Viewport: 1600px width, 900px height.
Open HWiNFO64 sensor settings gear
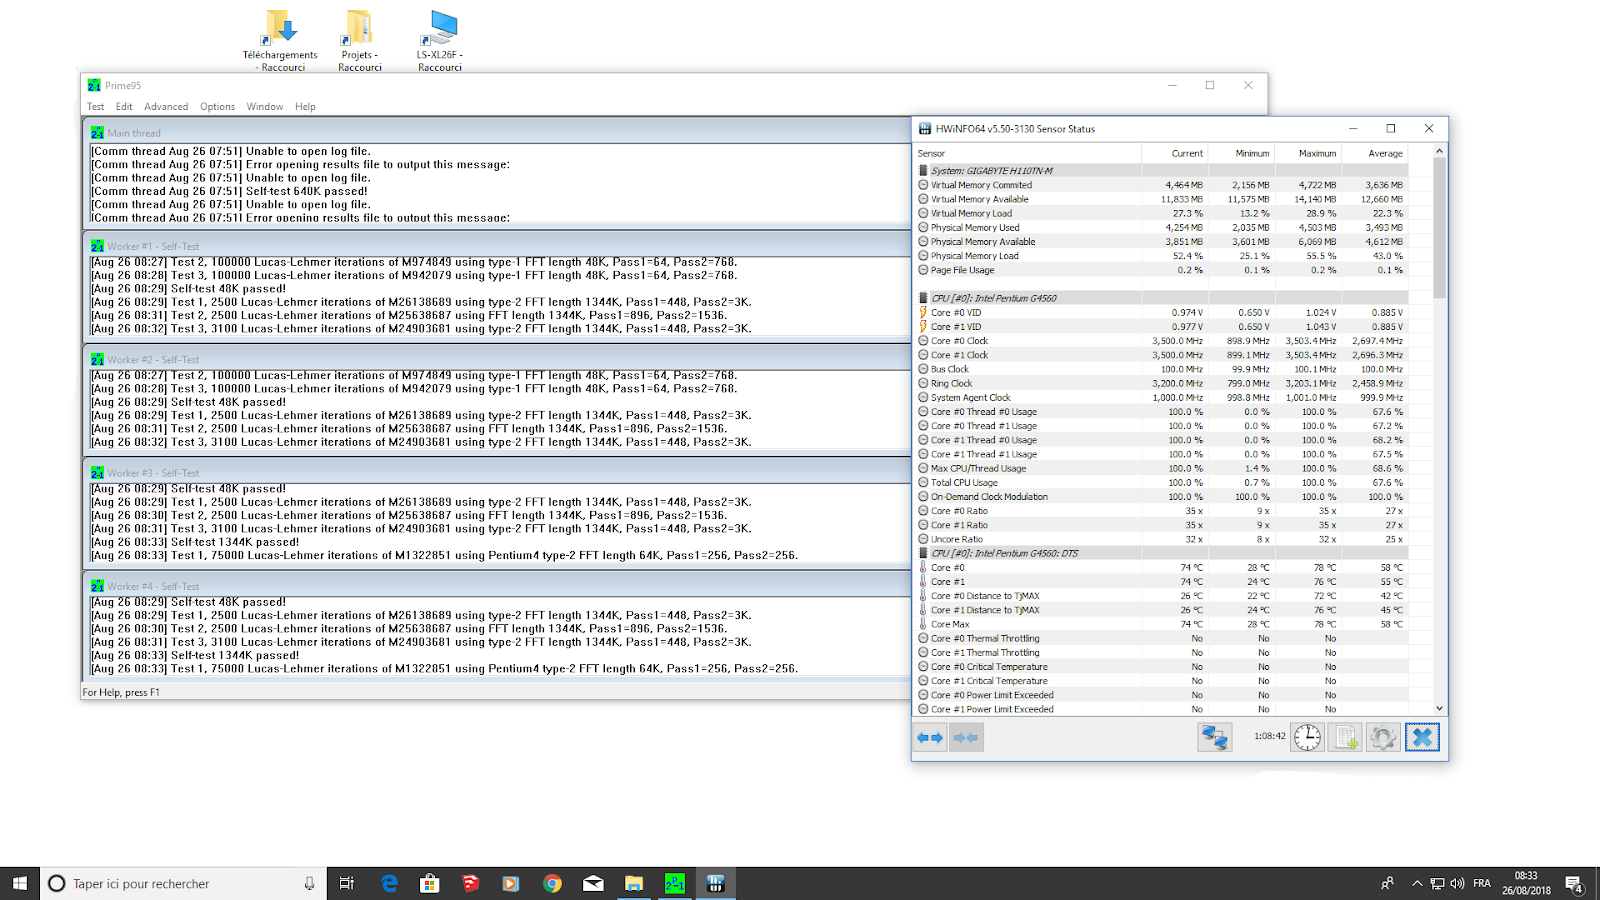click(1383, 738)
